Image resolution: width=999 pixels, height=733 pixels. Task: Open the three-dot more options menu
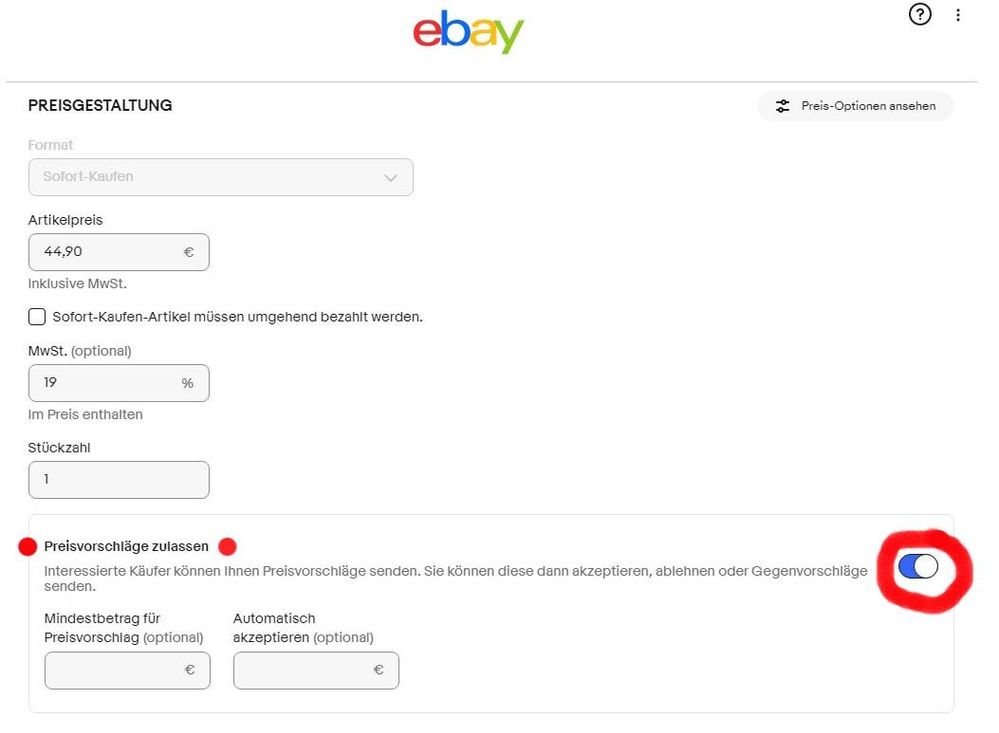[958, 15]
